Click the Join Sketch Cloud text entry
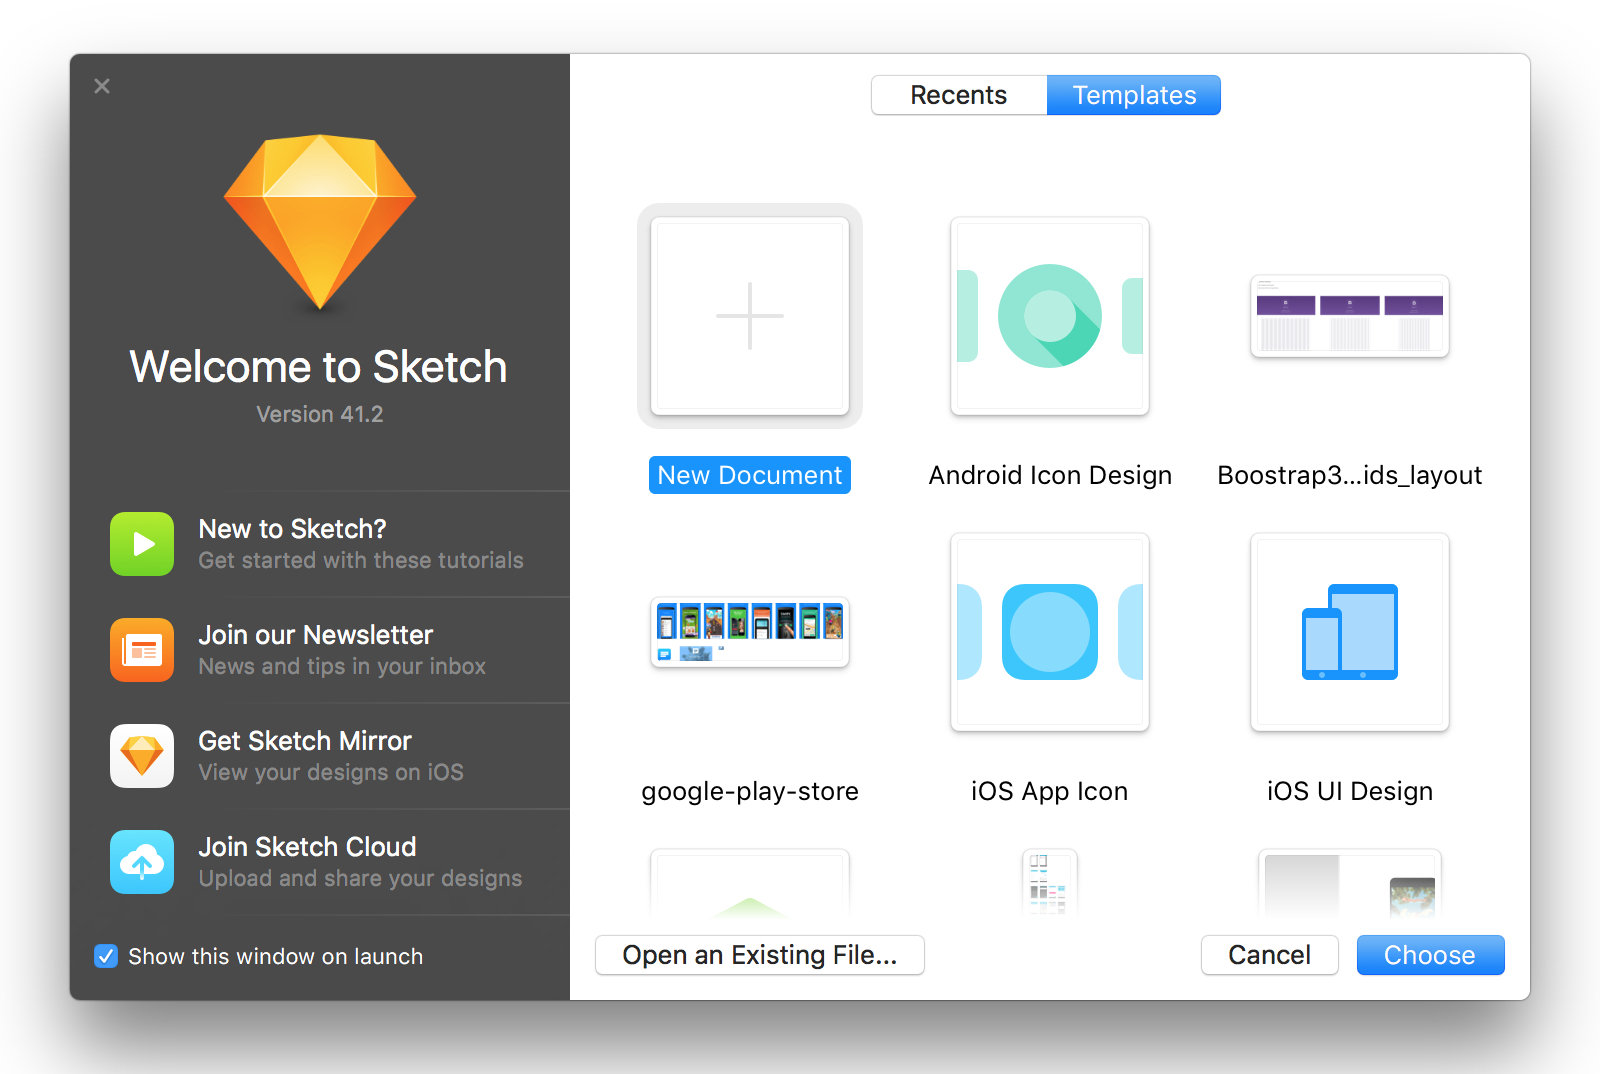 tap(307, 847)
